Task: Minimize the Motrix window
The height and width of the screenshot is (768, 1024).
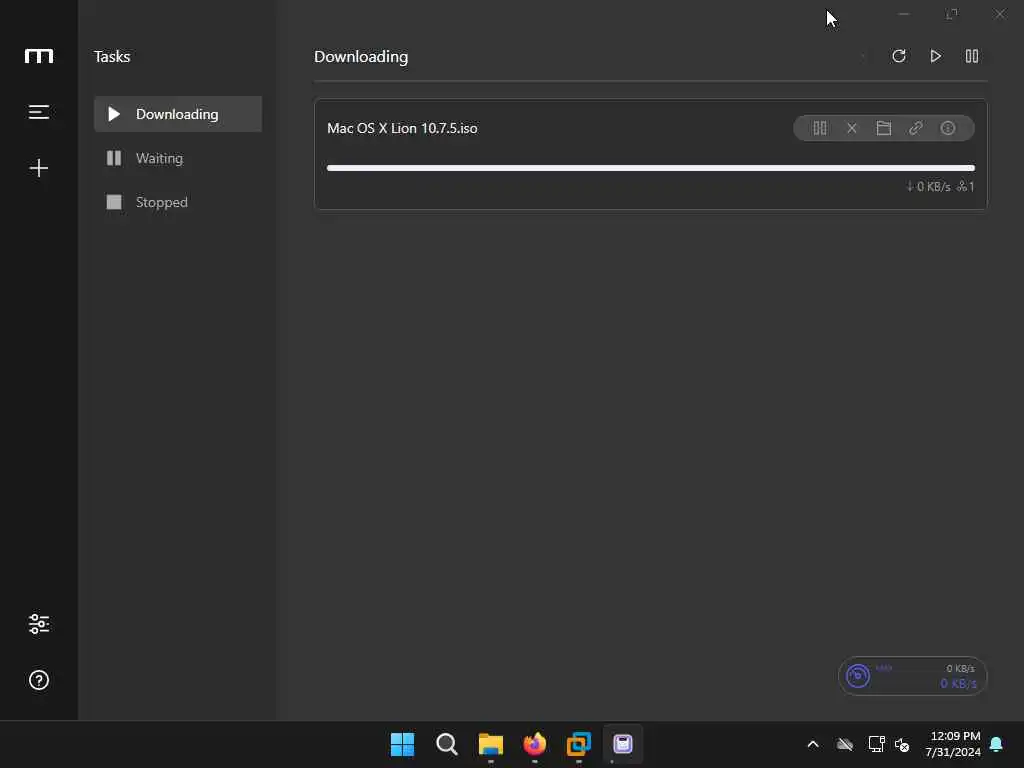Action: tap(904, 14)
